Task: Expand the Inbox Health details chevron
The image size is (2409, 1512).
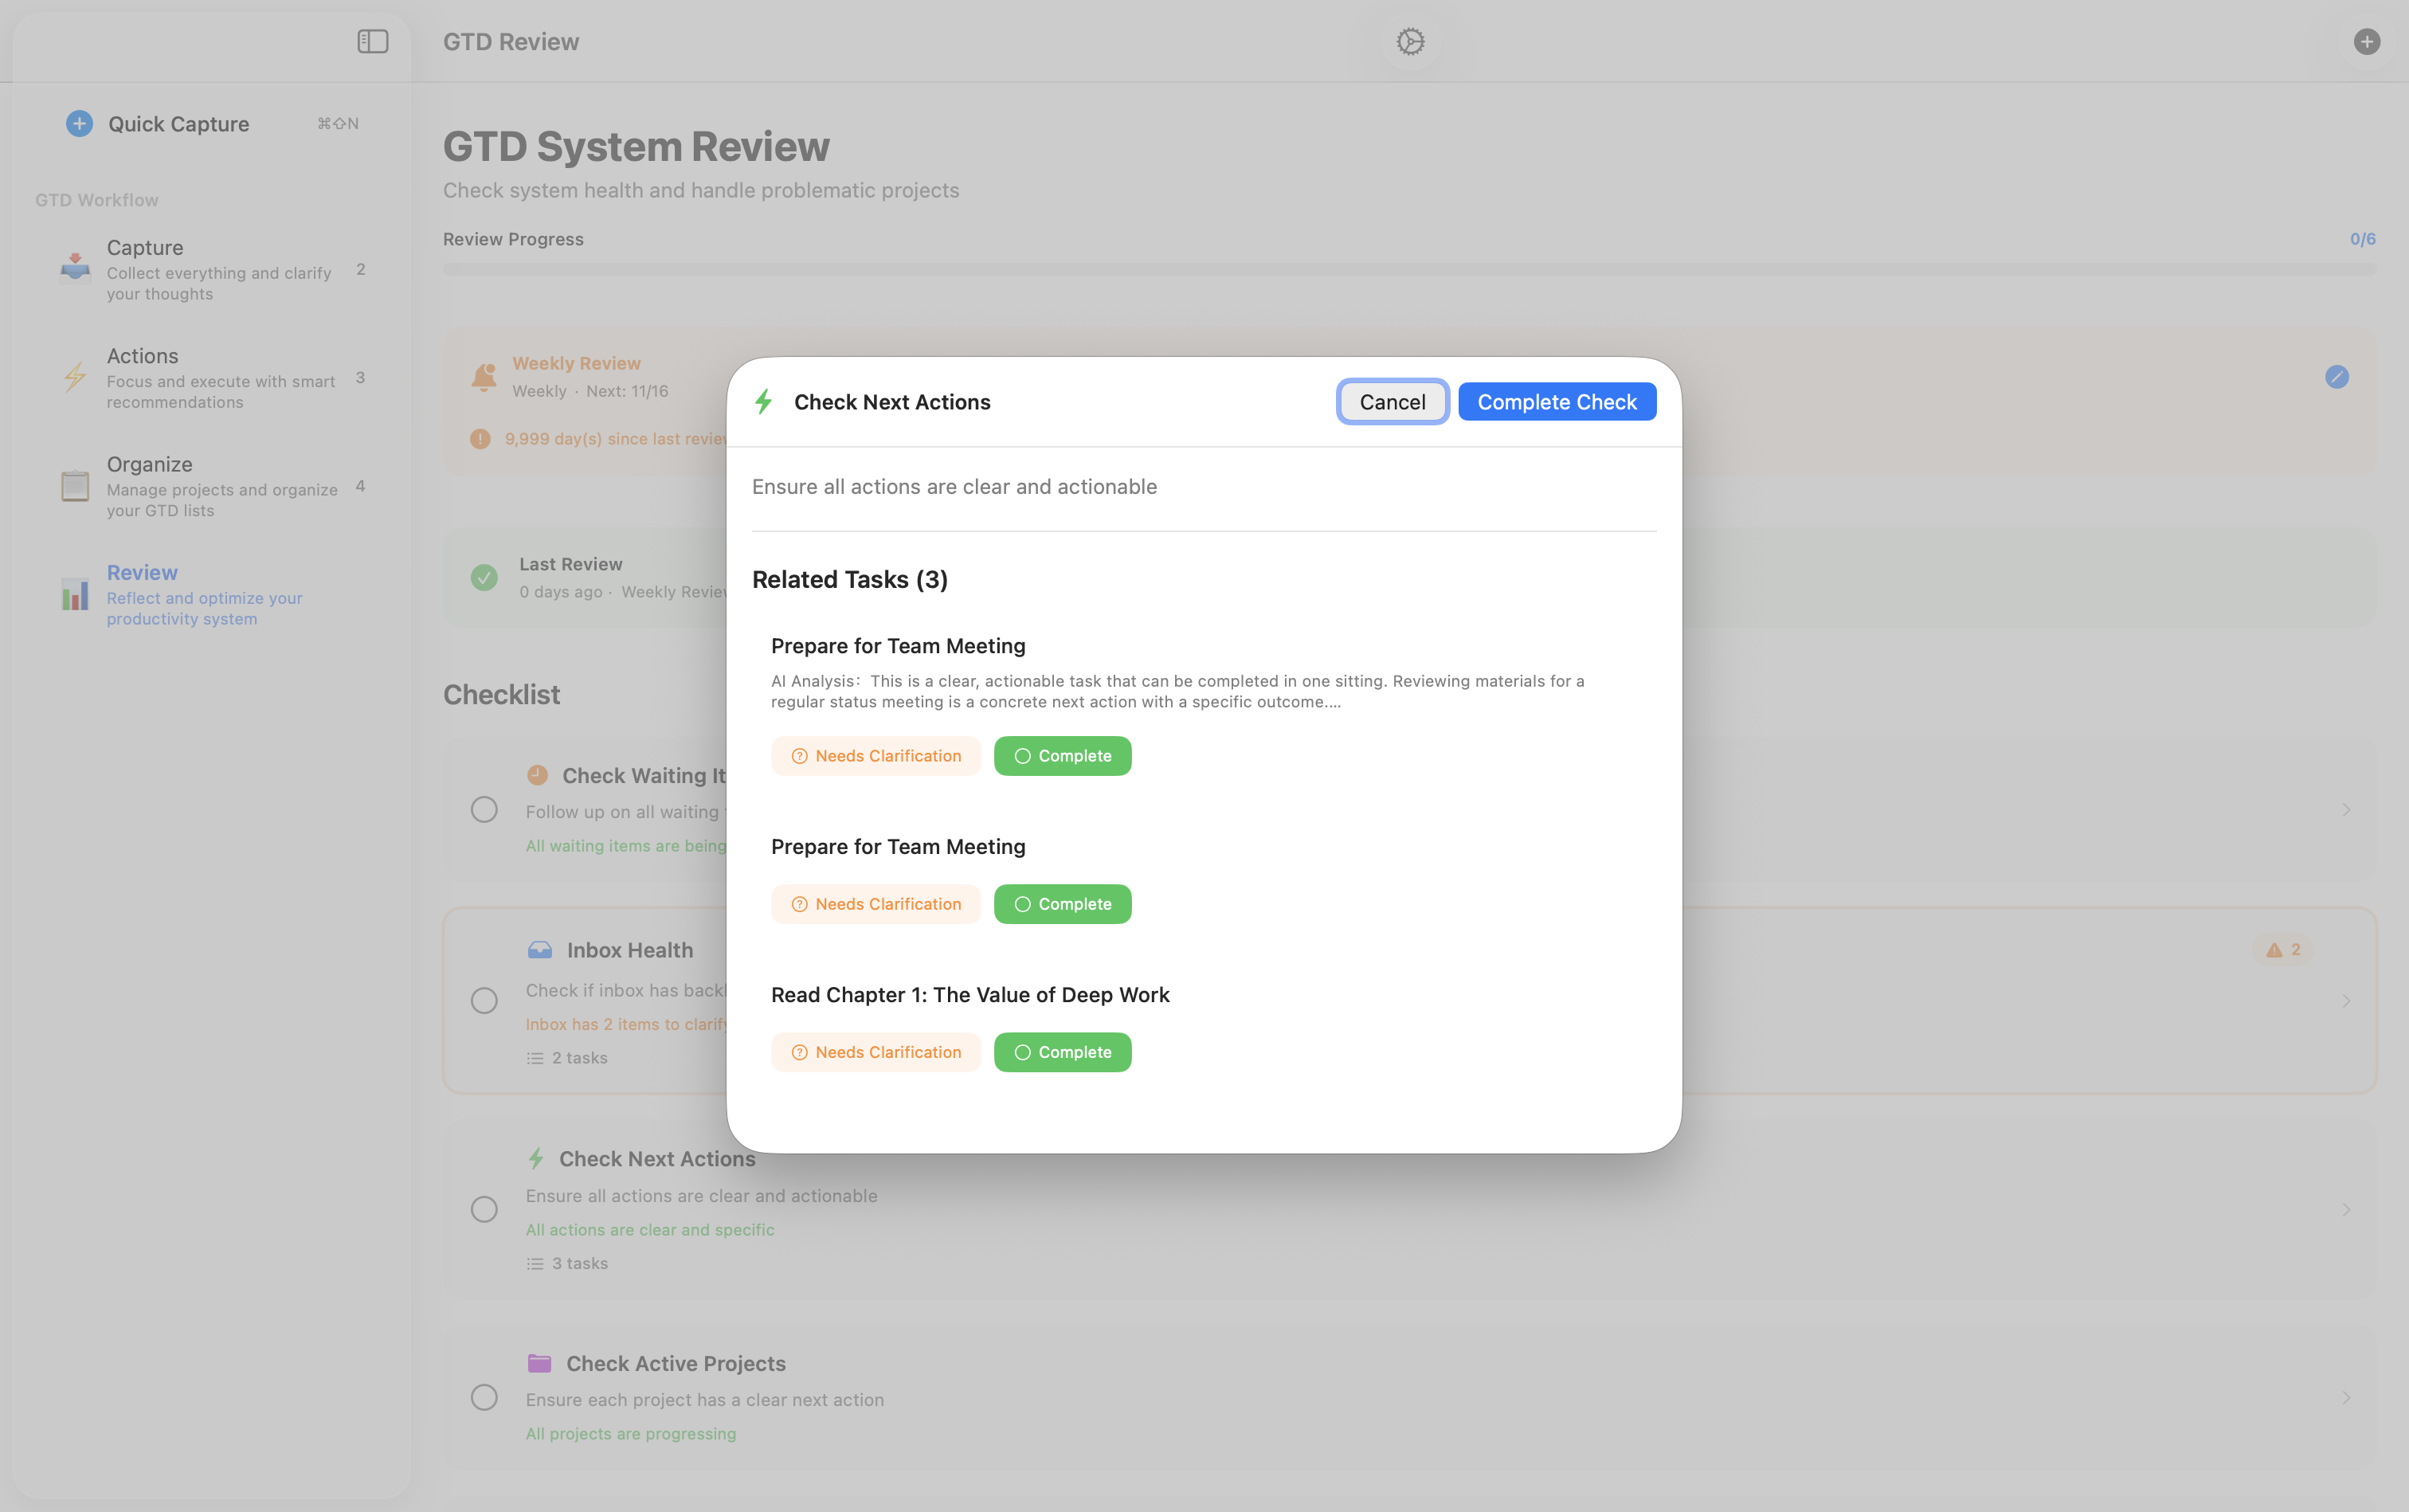Action: point(2346,1000)
